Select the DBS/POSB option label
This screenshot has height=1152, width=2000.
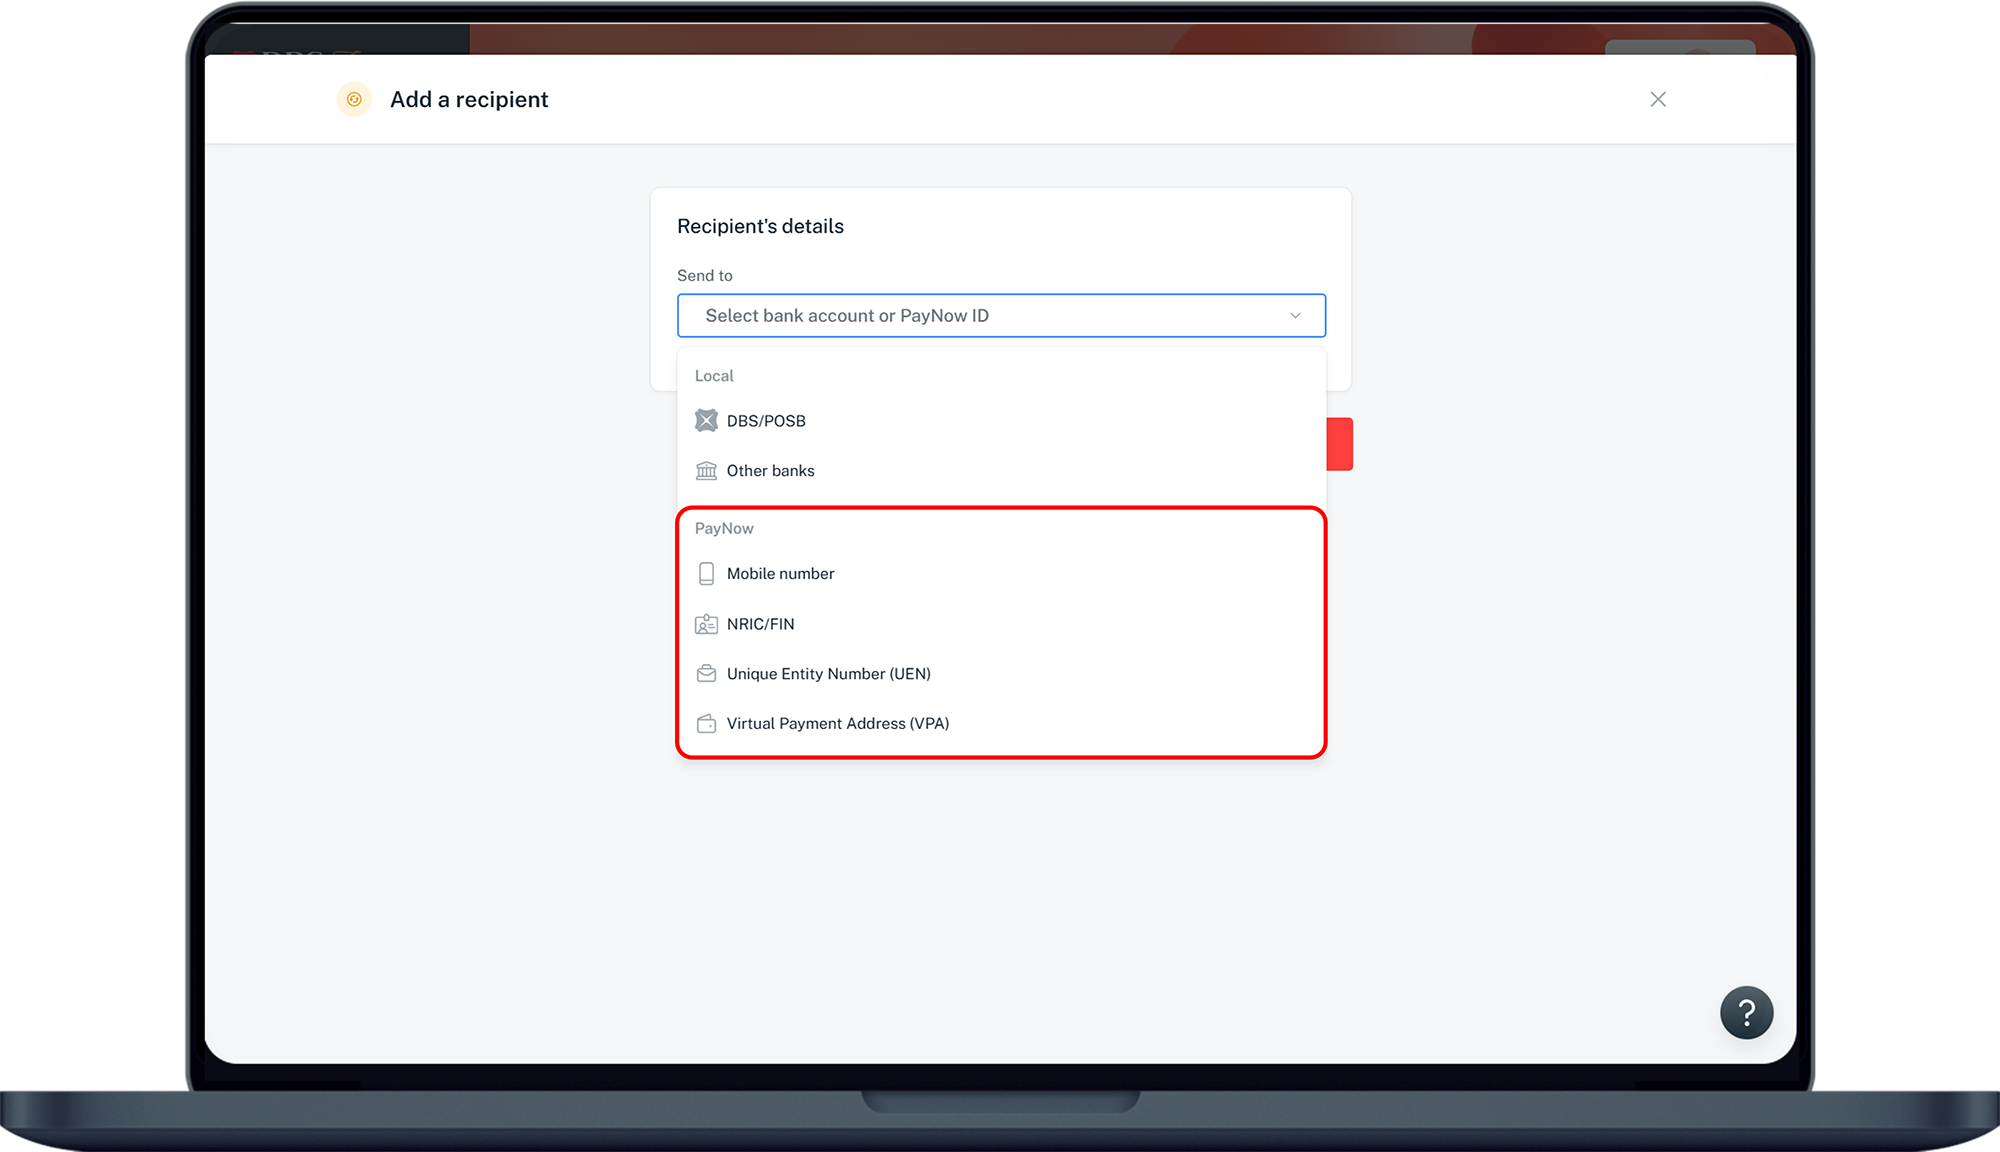click(x=766, y=421)
